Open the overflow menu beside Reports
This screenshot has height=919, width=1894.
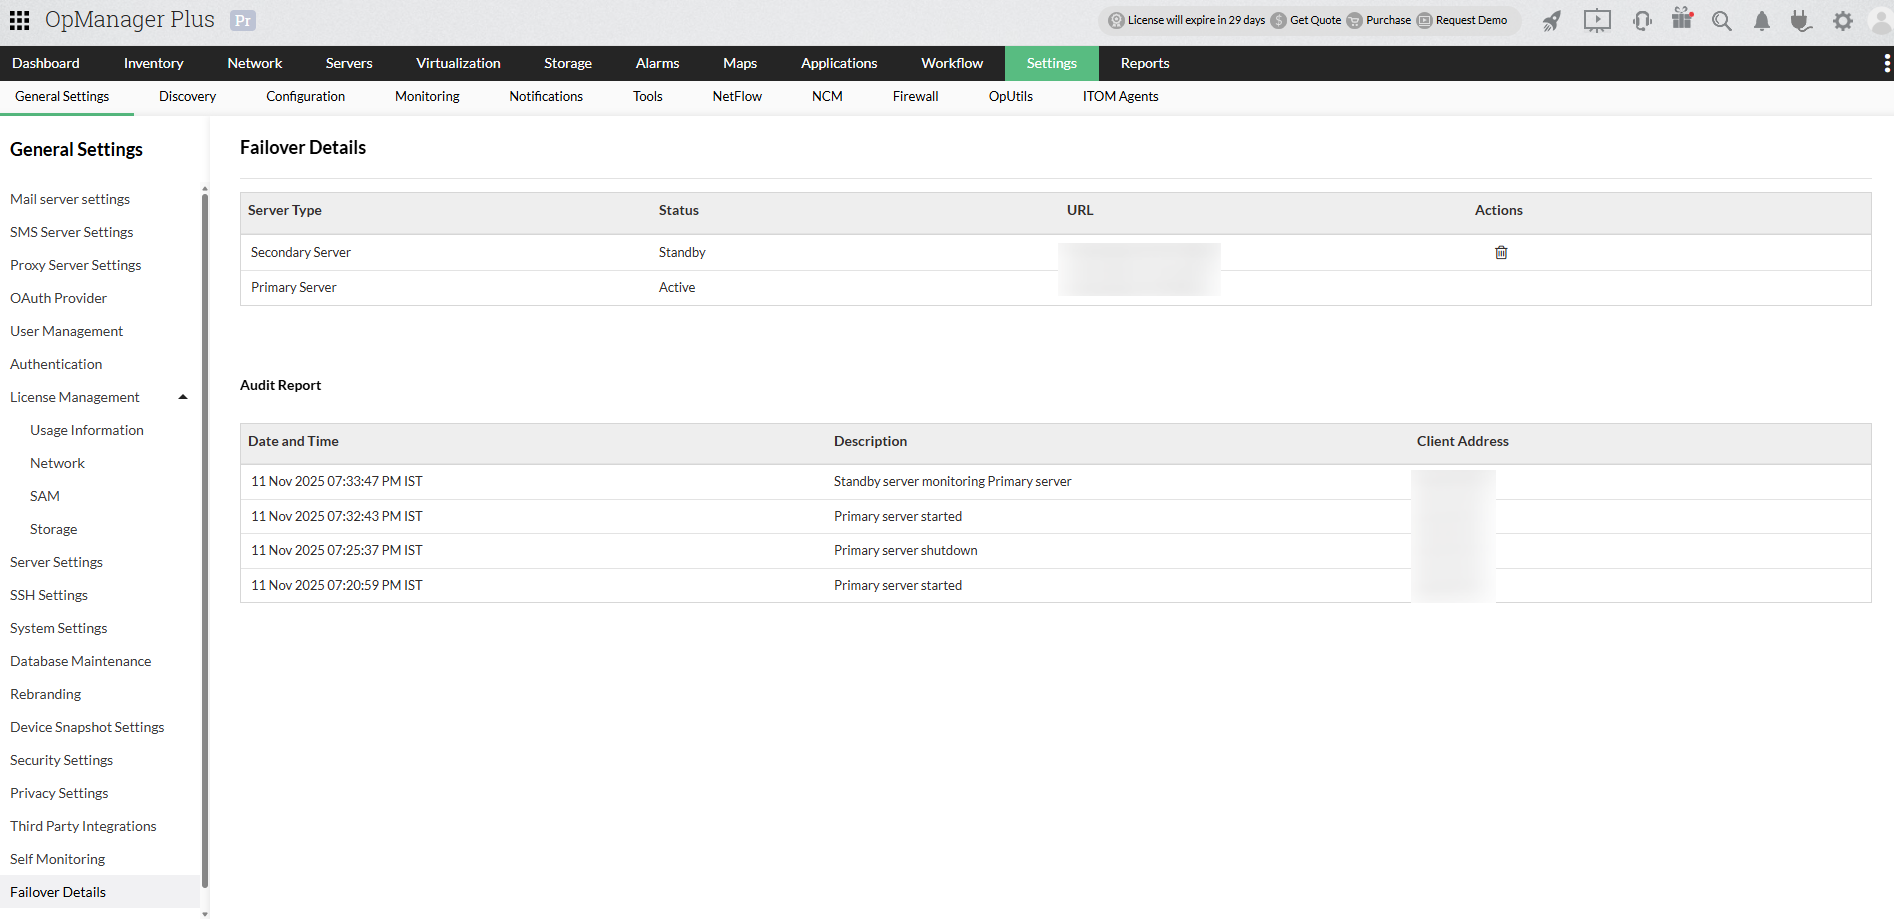[1882, 63]
